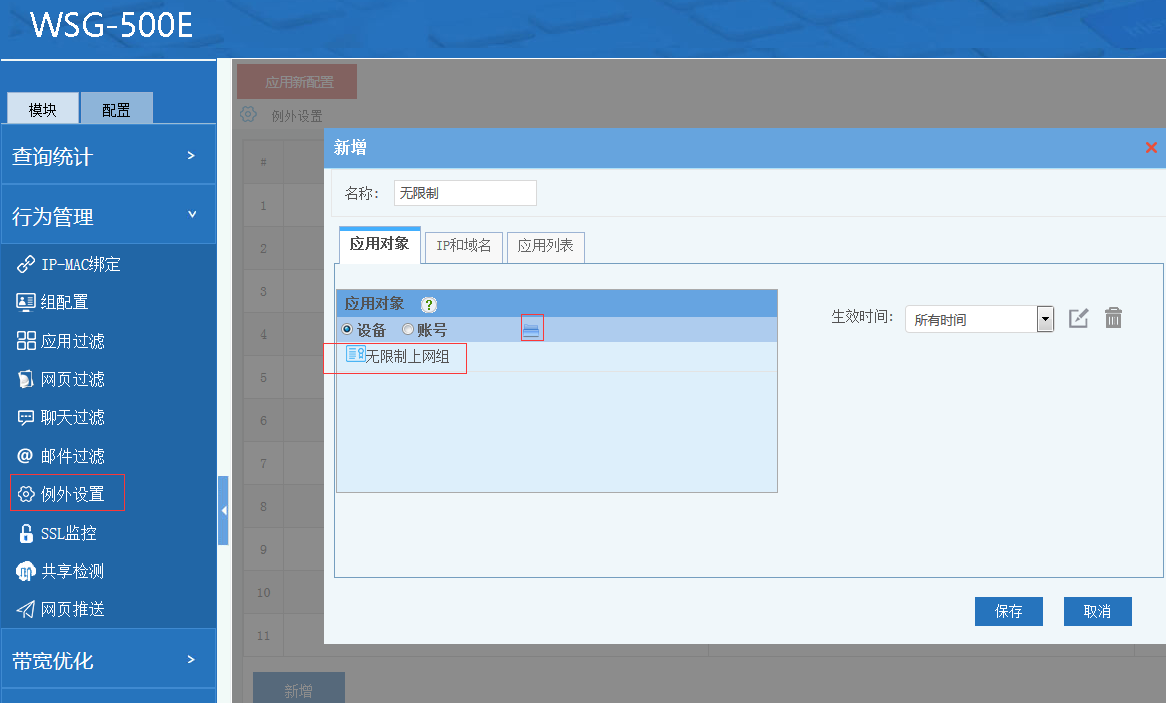The image size is (1166, 703).
Task: Open 应用过滤 application filter
Action: 72,341
